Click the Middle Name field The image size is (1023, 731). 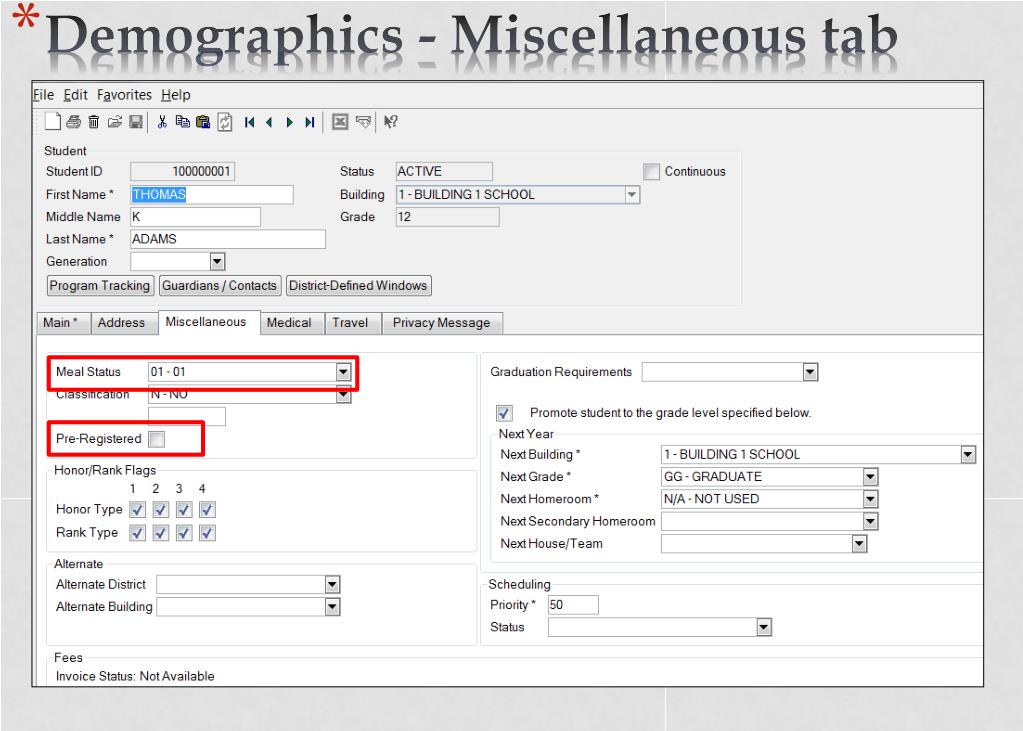[x=196, y=217]
